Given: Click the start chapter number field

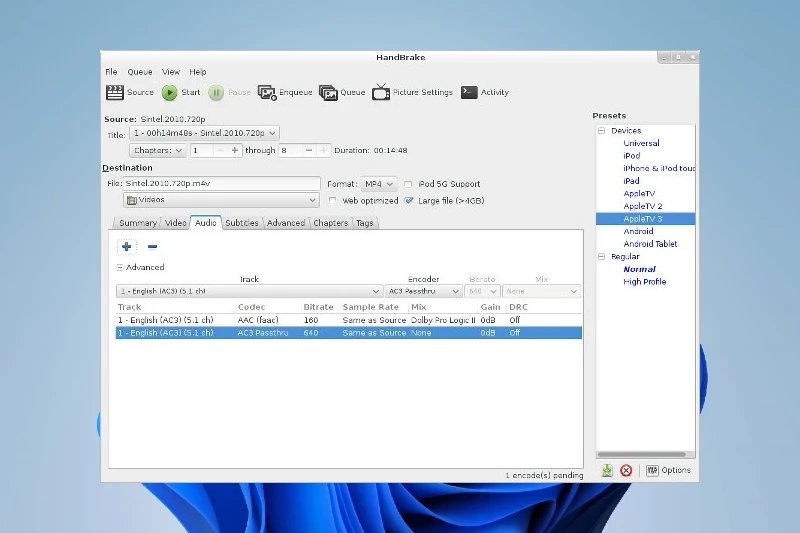Looking at the screenshot, I should click(x=202, y=150).
